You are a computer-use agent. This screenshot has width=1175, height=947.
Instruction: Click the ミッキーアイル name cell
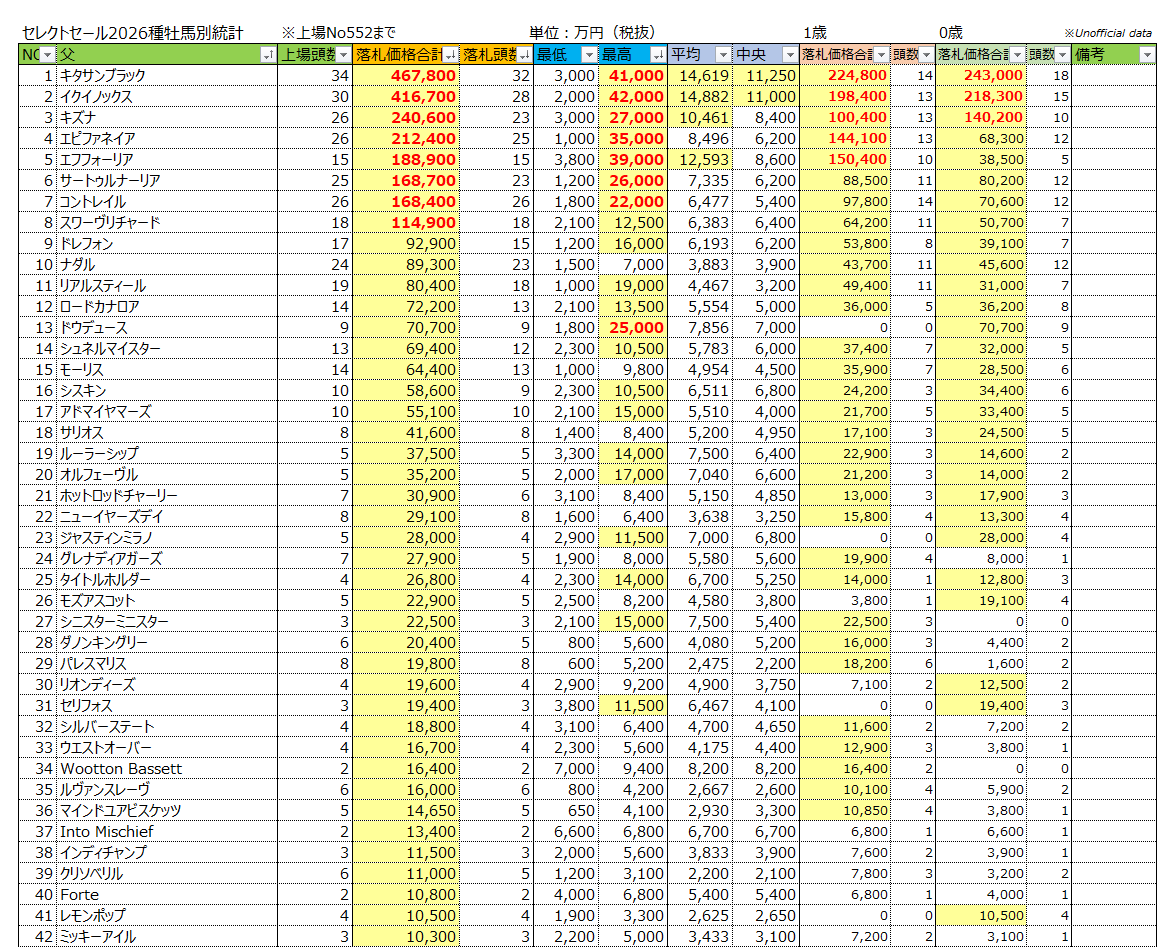point(167,937)
